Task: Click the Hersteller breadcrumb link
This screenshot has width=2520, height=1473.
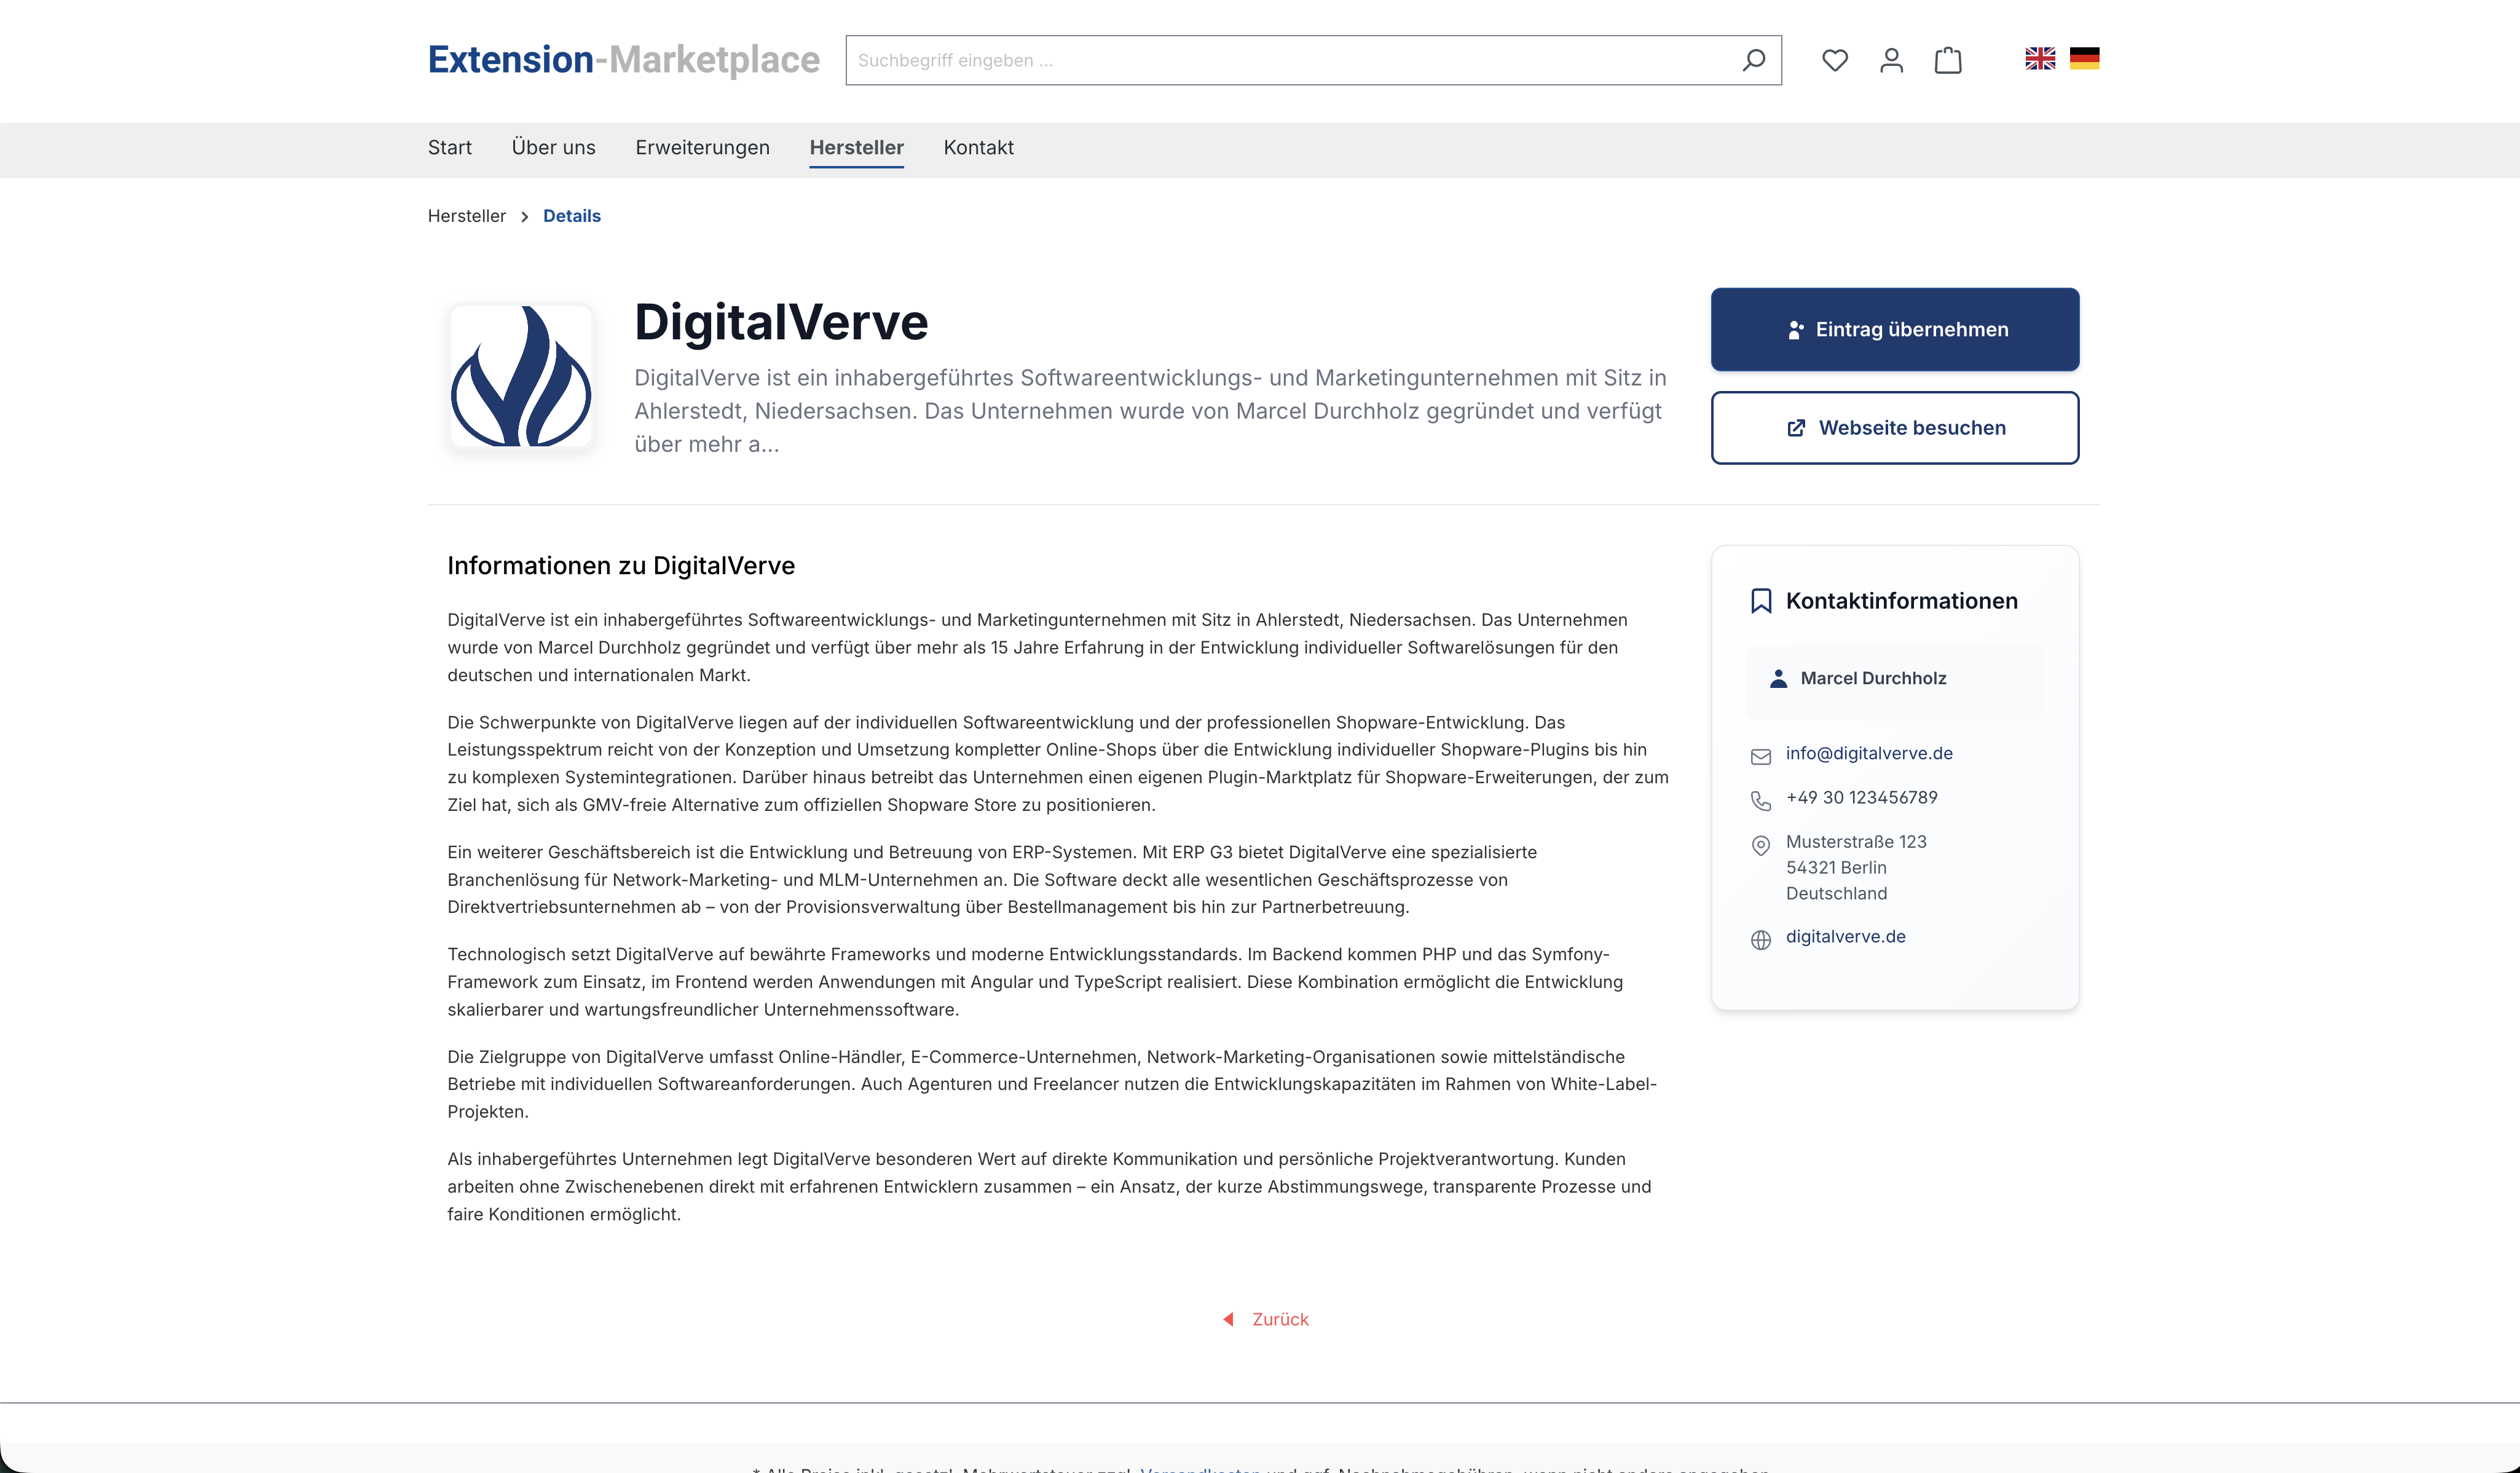Action: [x=466, y=216]
